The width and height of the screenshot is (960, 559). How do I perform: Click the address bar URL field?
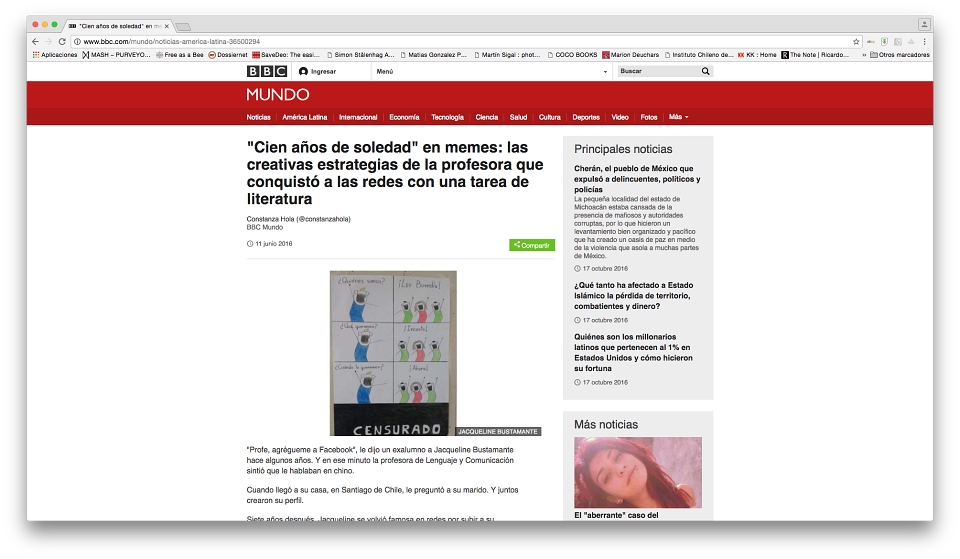tap(465, 42)
